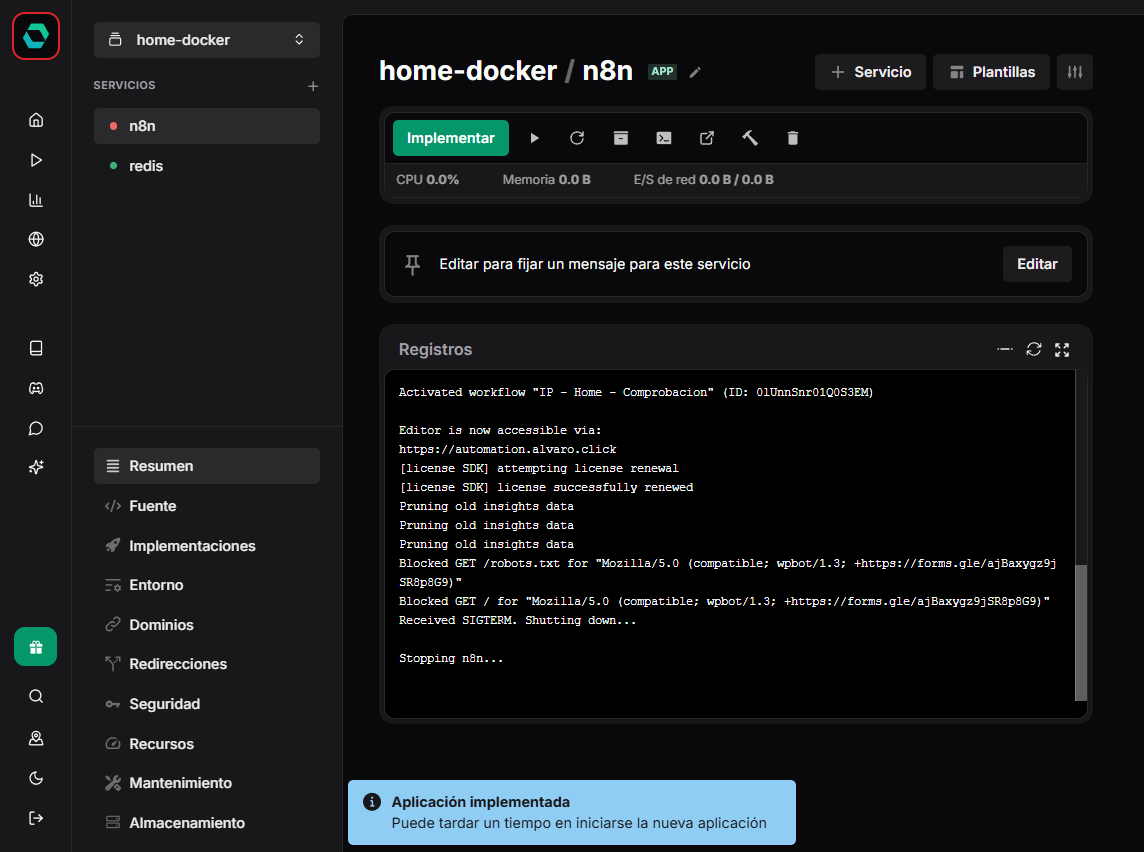
Task: Open the Plantillas button
Action: click(x=992, y=72)
